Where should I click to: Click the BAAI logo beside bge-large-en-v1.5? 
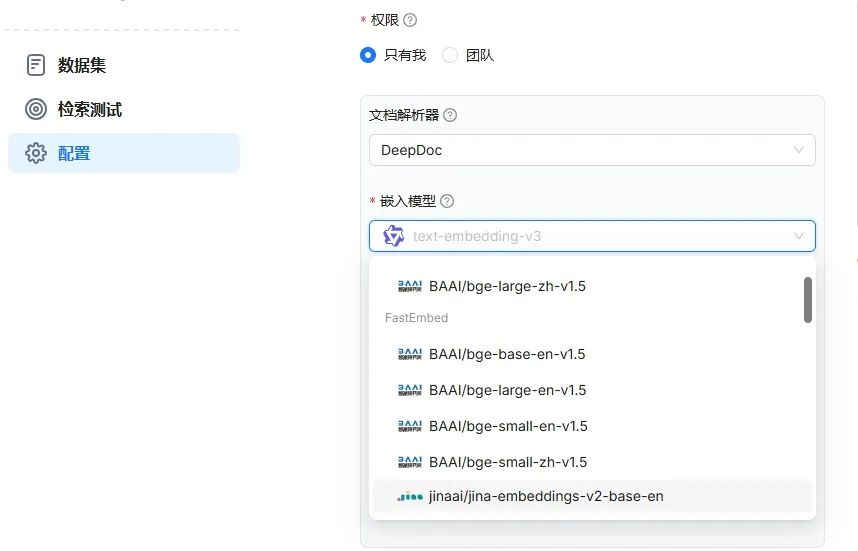coord(410,390)
